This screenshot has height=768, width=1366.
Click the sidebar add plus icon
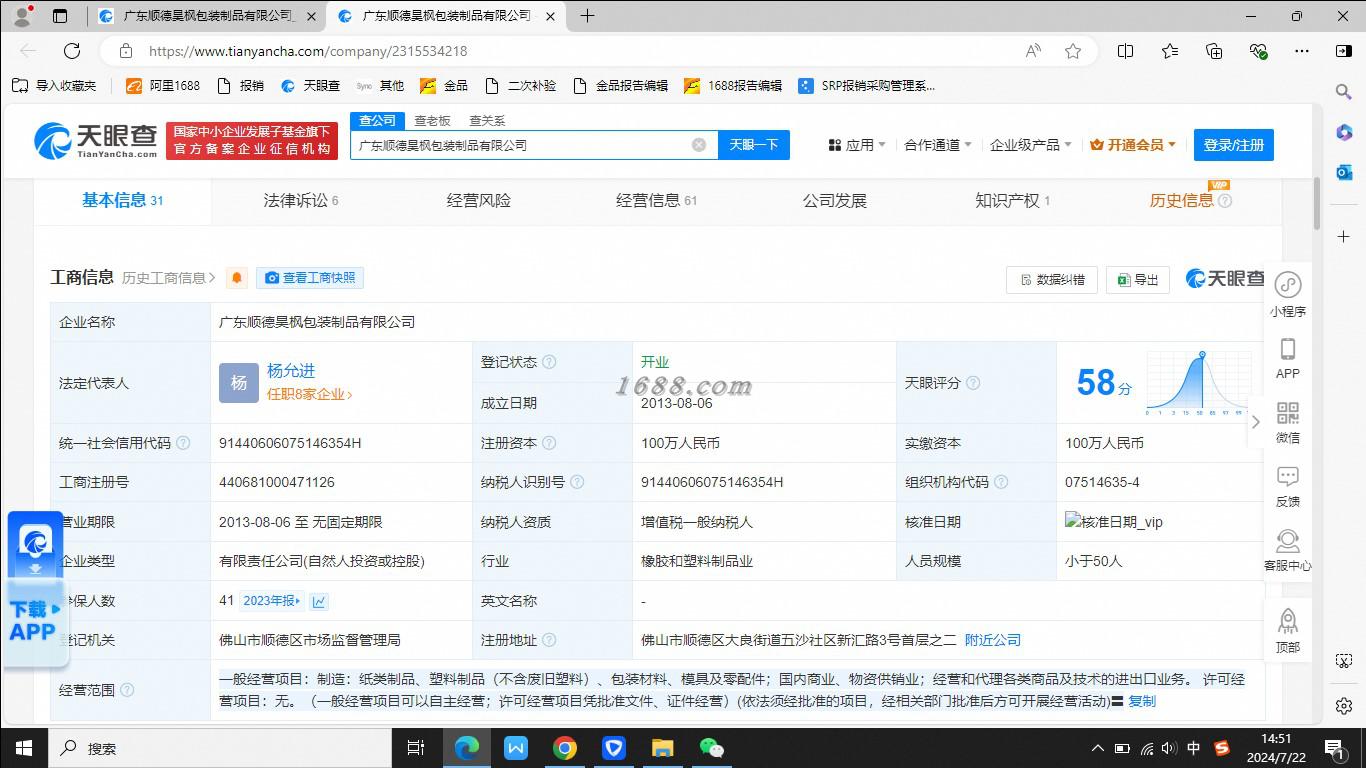pos(1344,237)
